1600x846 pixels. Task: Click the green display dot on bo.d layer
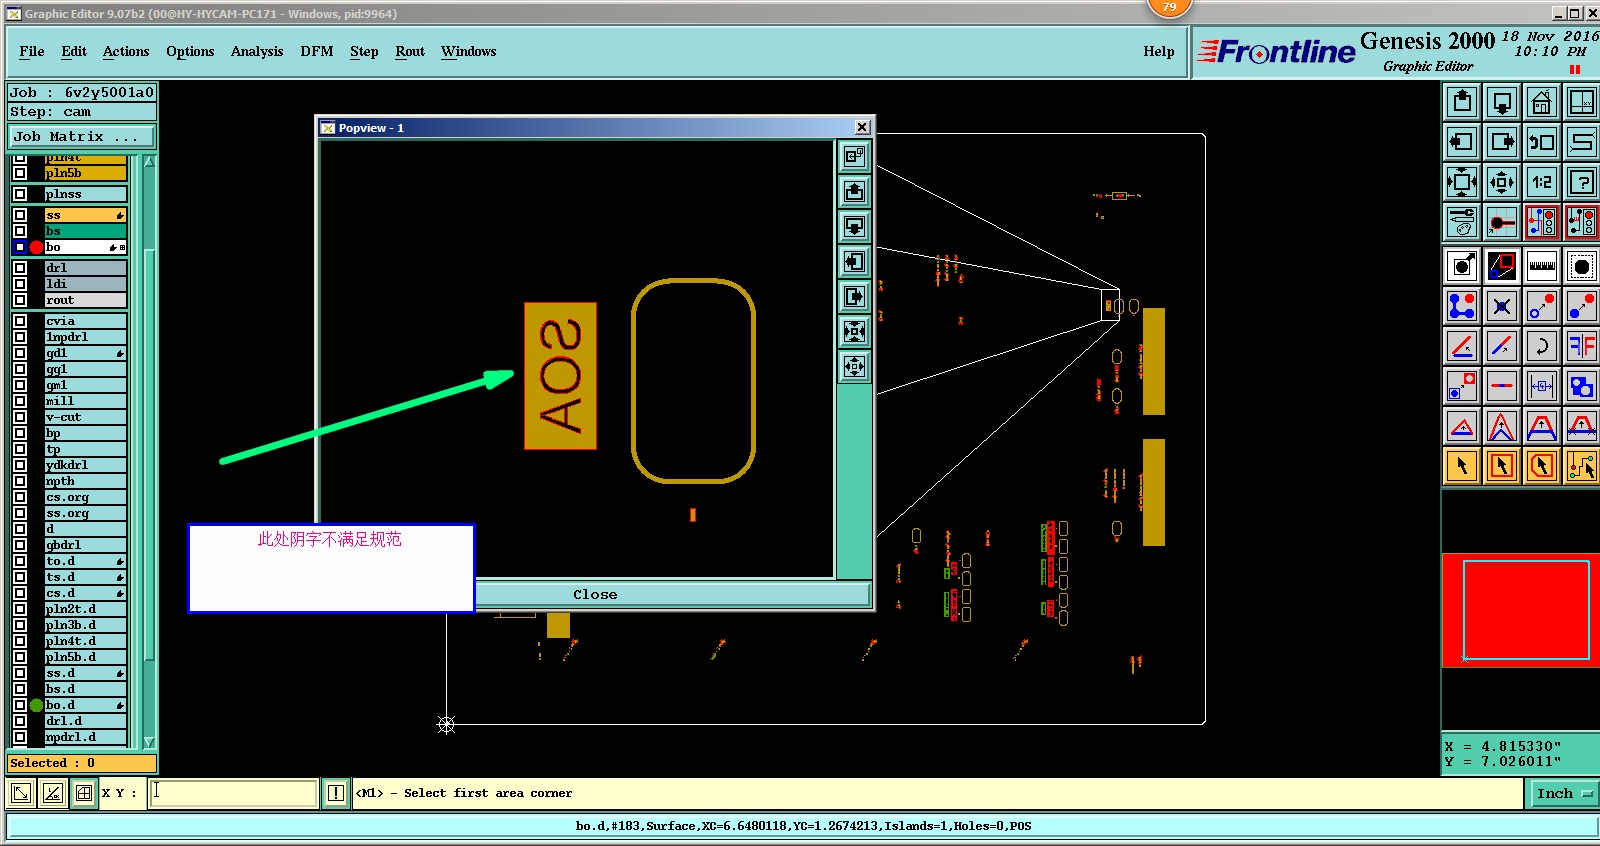click(x=37, y=705)
